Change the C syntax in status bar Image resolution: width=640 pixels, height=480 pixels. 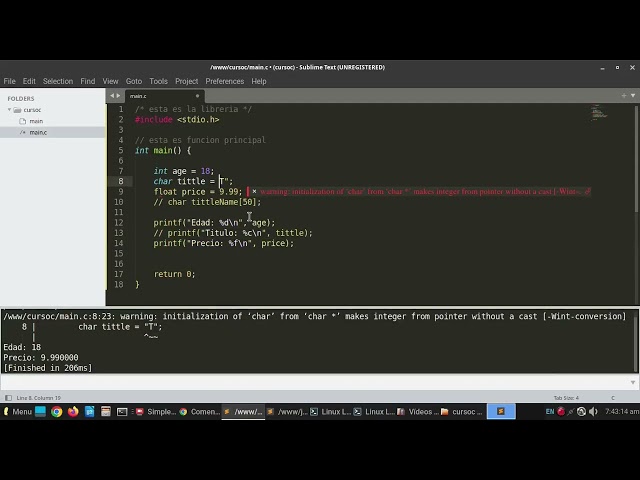613,398
